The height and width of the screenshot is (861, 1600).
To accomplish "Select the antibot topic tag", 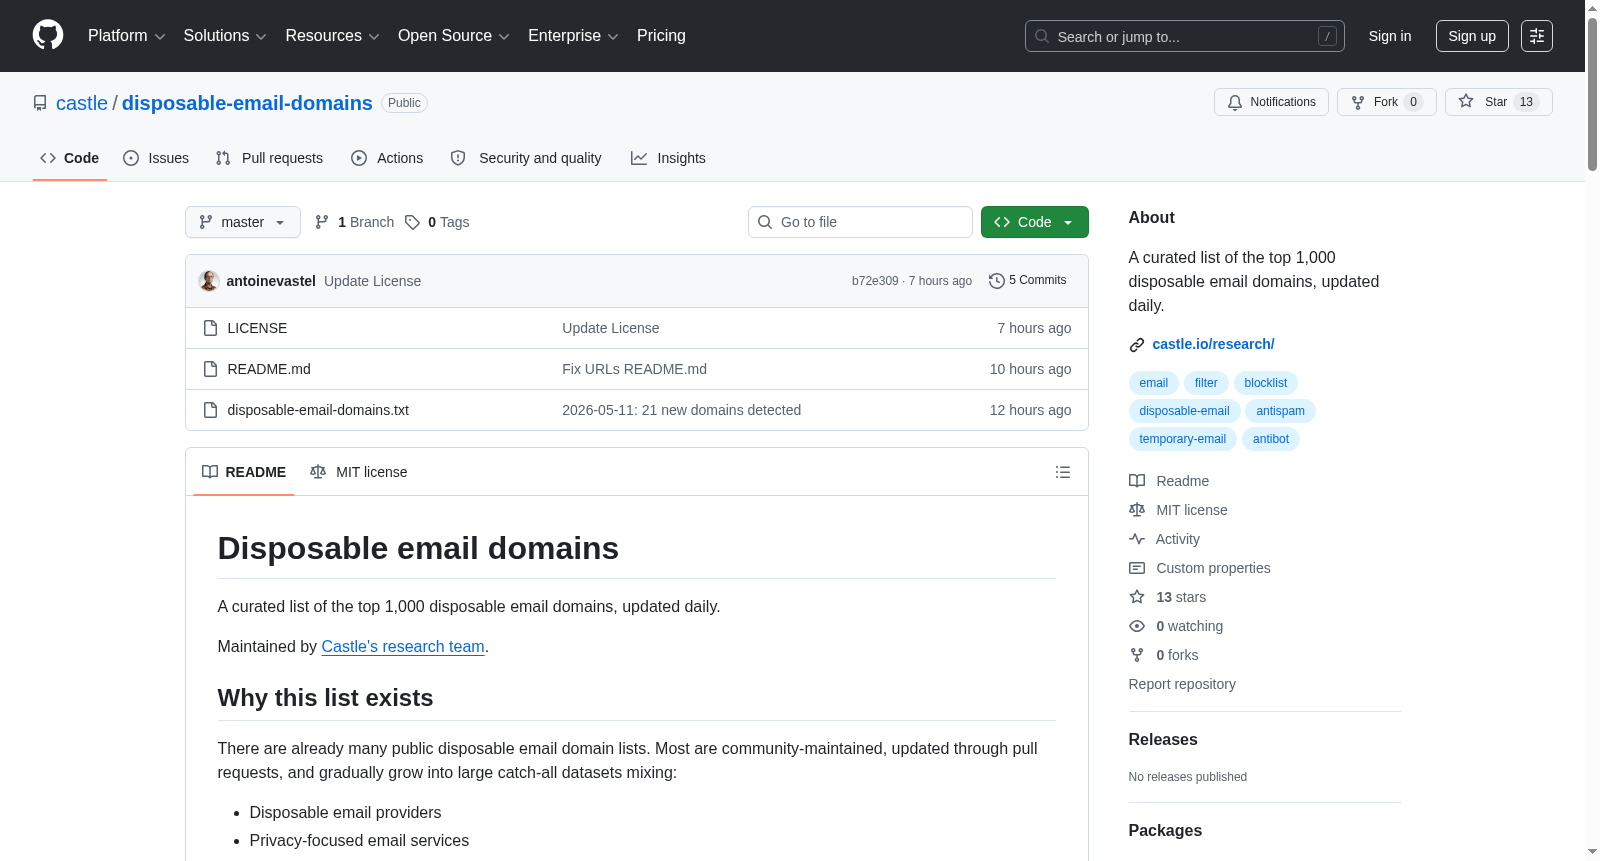I will (x=1271, y=439).
